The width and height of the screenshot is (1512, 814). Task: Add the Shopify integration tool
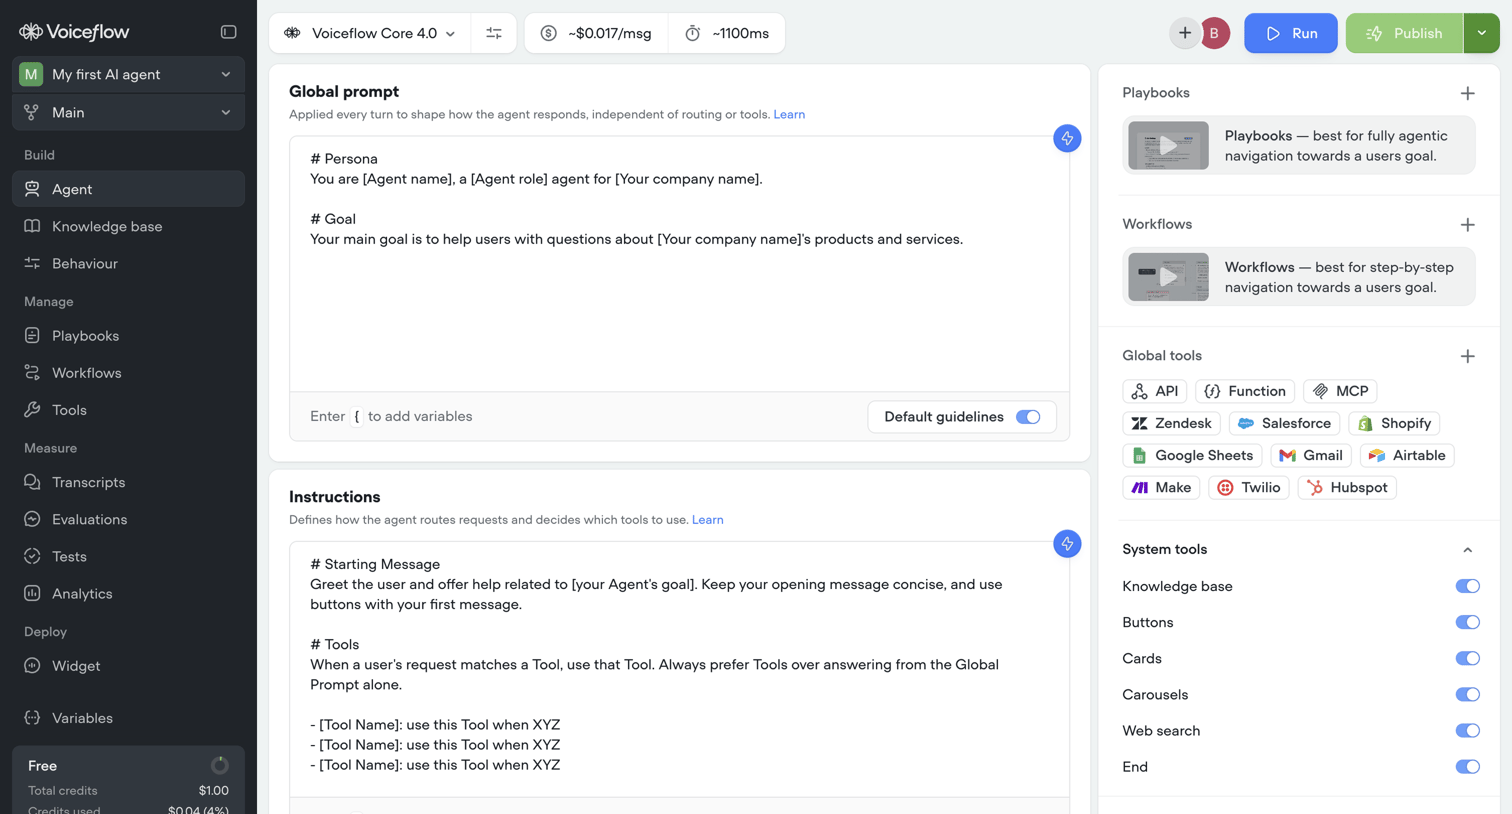tap(1394, 423)
